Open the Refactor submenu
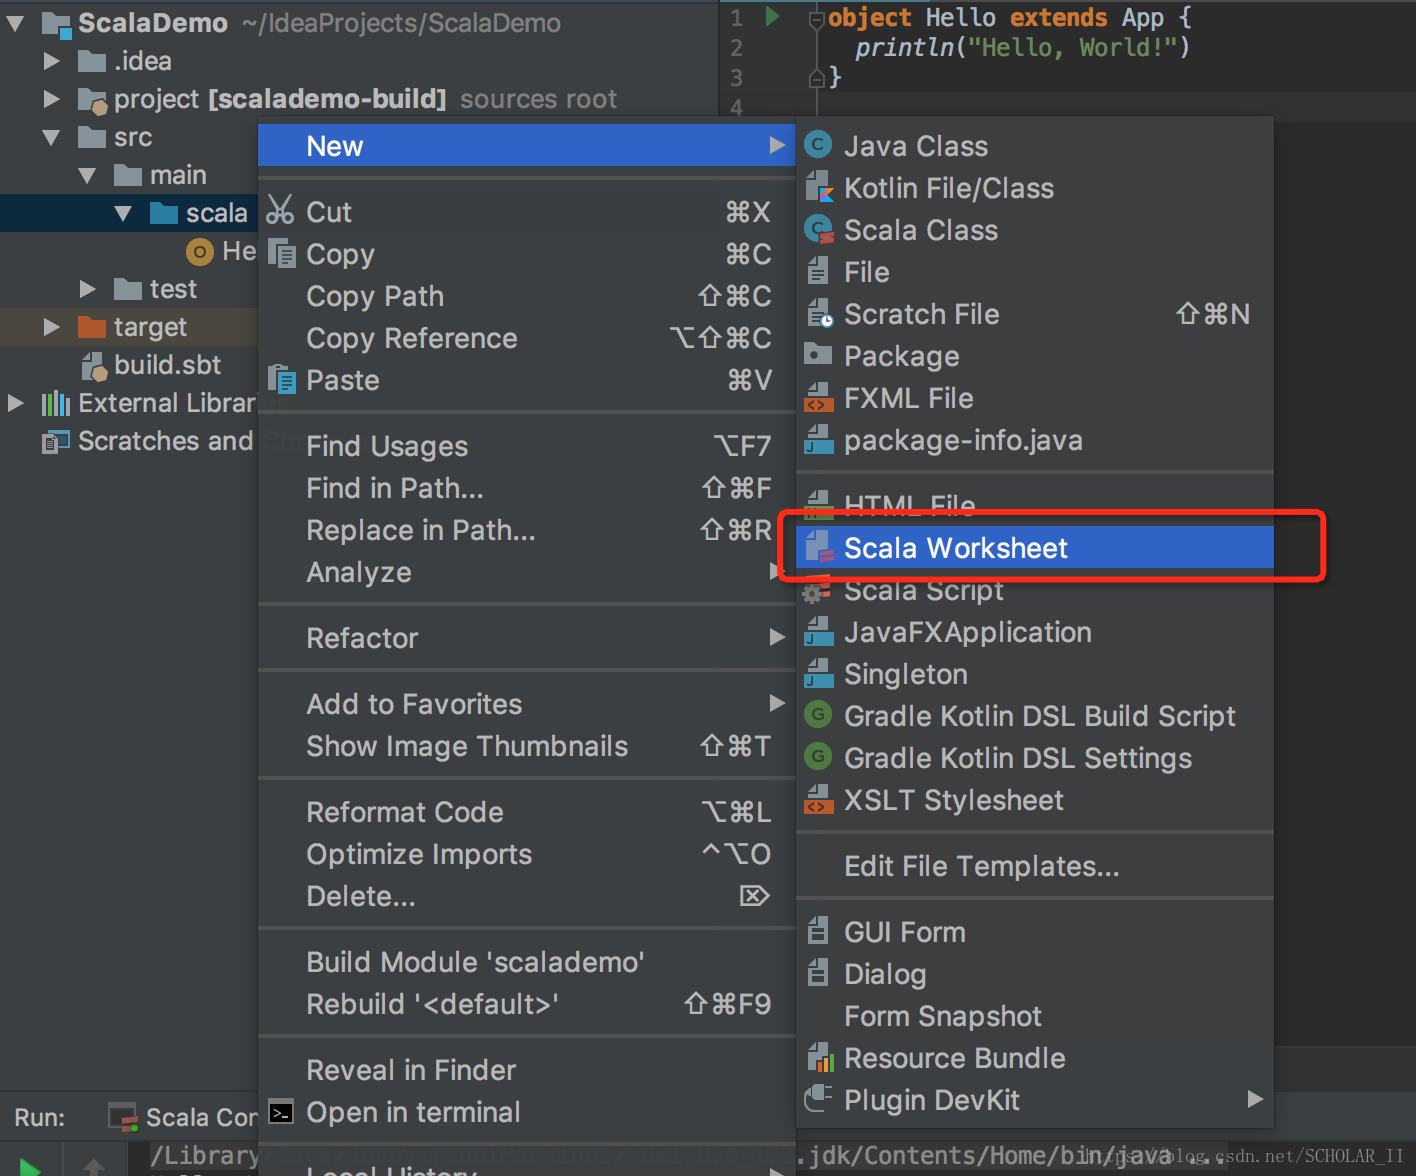 point(526,638)
